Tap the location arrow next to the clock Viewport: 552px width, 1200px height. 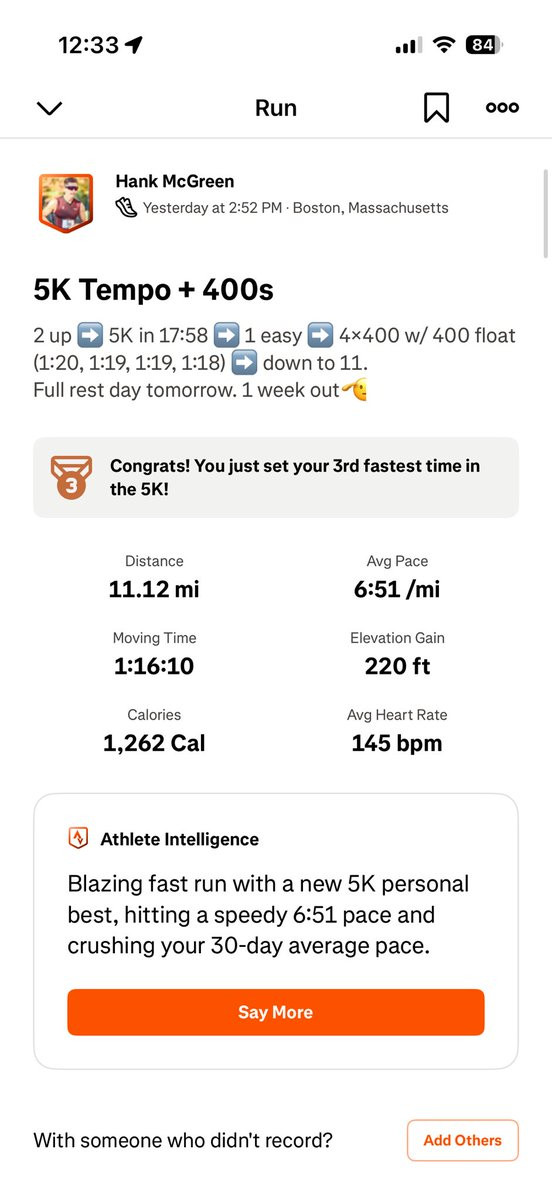[134, 45]
